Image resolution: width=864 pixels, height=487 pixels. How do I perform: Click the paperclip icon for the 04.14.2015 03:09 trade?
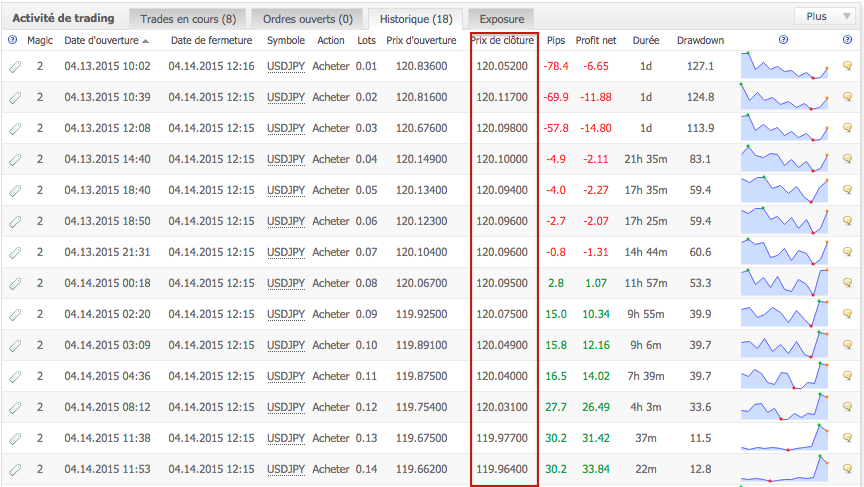click(x=14, y=345)
